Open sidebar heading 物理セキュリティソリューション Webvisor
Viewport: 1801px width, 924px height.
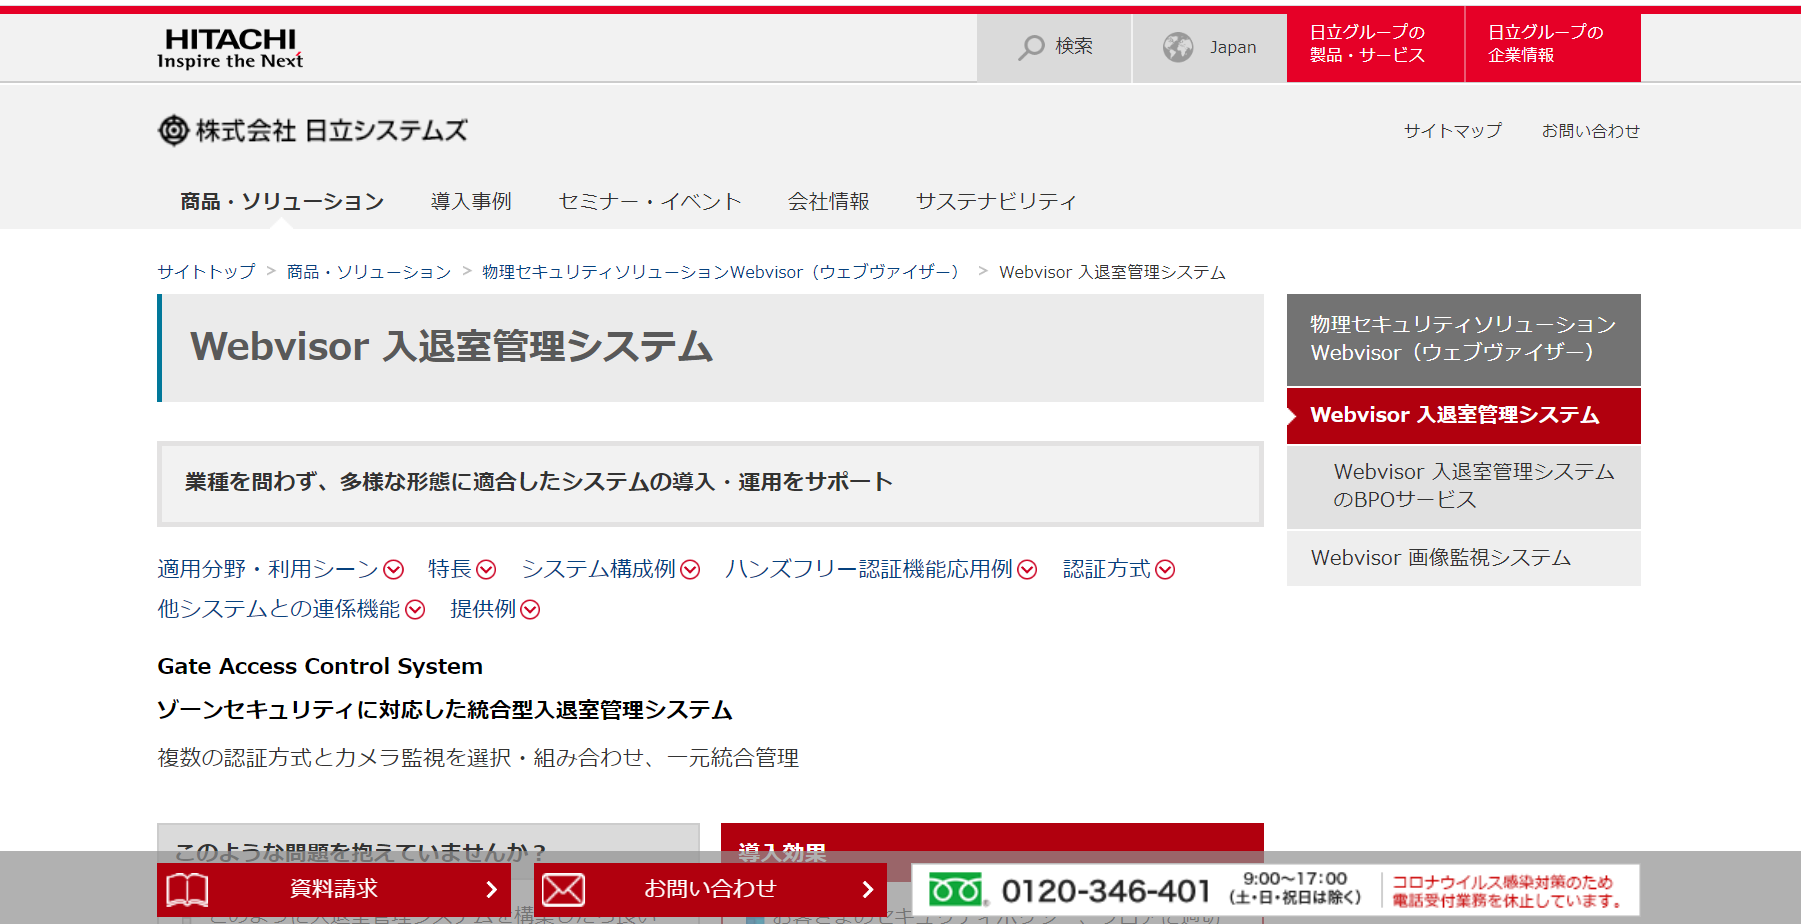[1463, 339]
